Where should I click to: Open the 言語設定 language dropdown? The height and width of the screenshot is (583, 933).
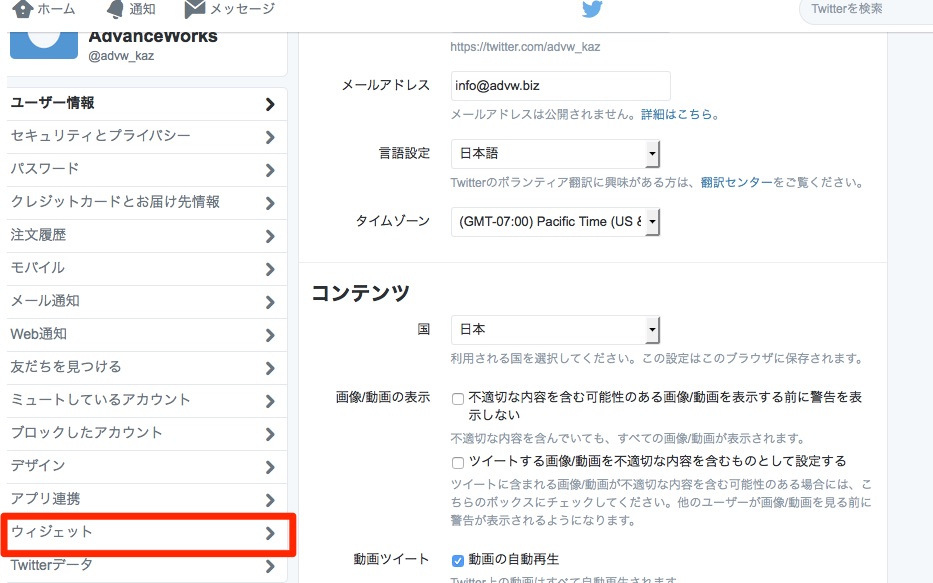point(555,153)
